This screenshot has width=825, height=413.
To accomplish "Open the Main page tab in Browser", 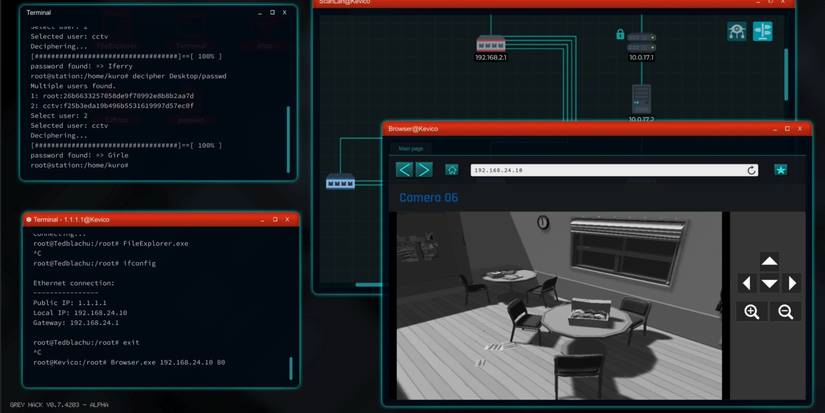I will (x=411, y=149).
